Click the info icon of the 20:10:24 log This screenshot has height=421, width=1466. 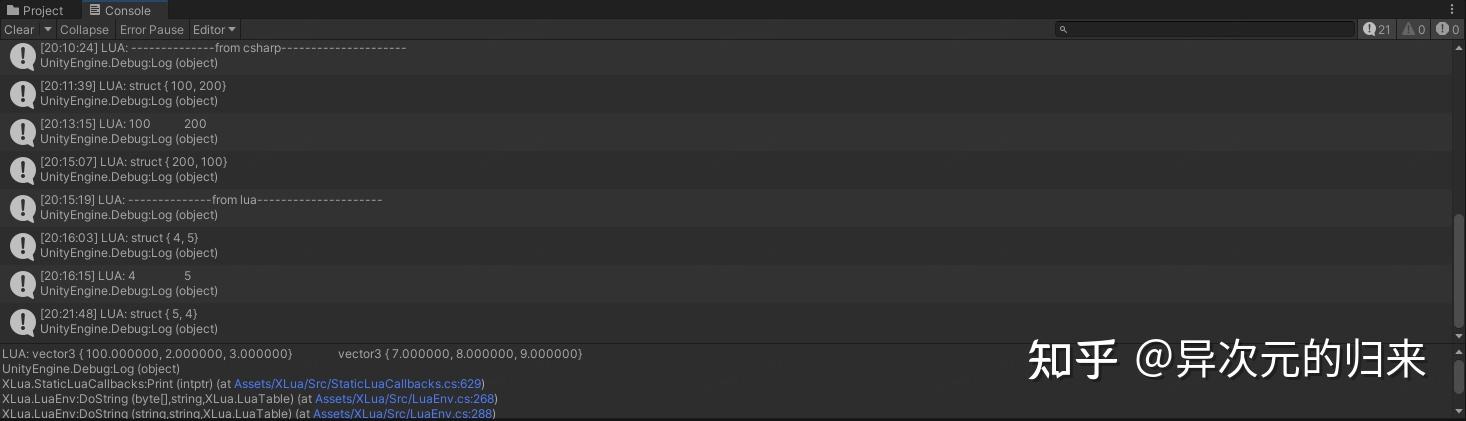click(x=22, y=56)
